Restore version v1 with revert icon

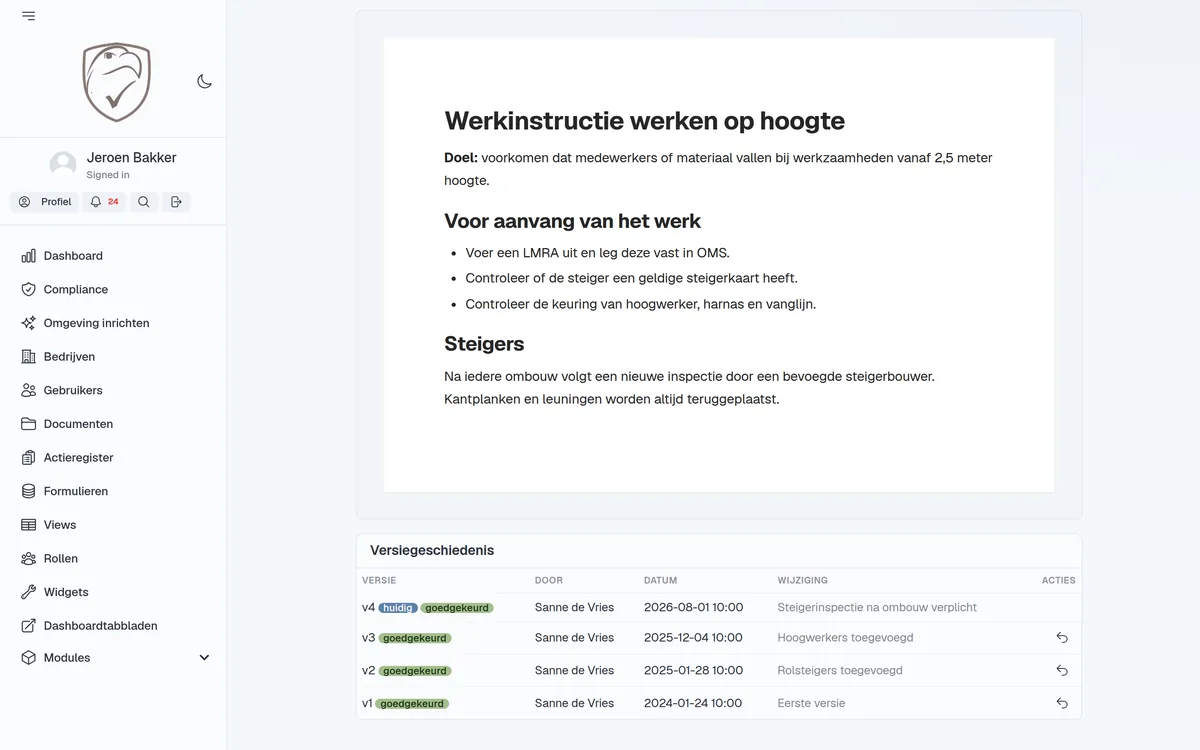1062,704
